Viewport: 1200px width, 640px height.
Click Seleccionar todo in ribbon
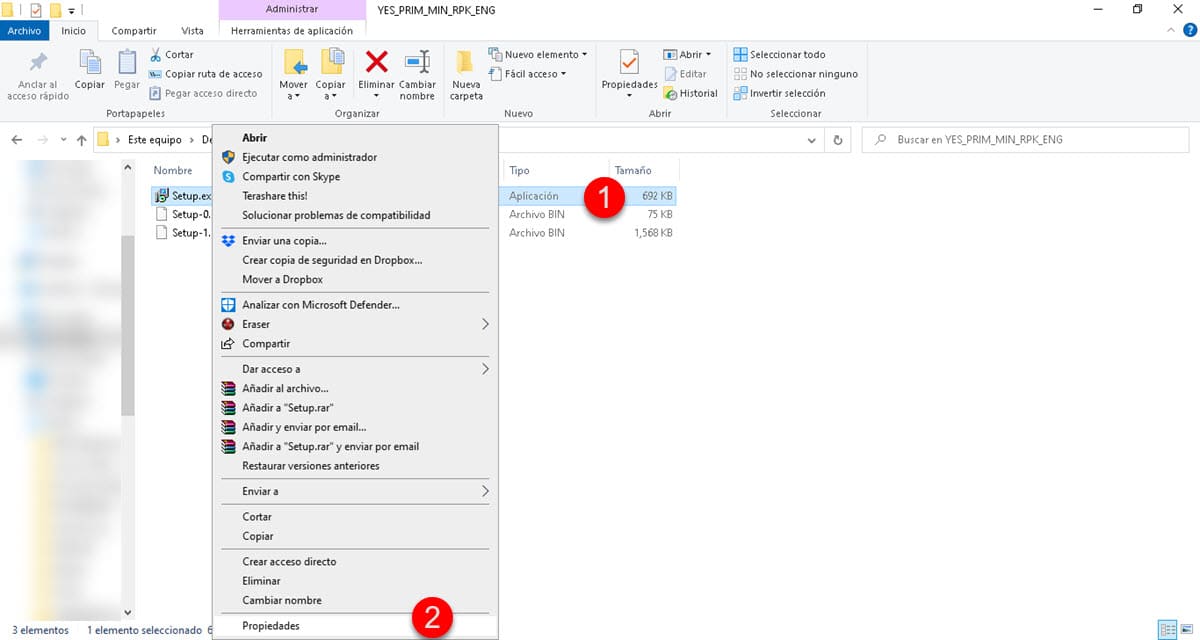[x=780, y=54]
